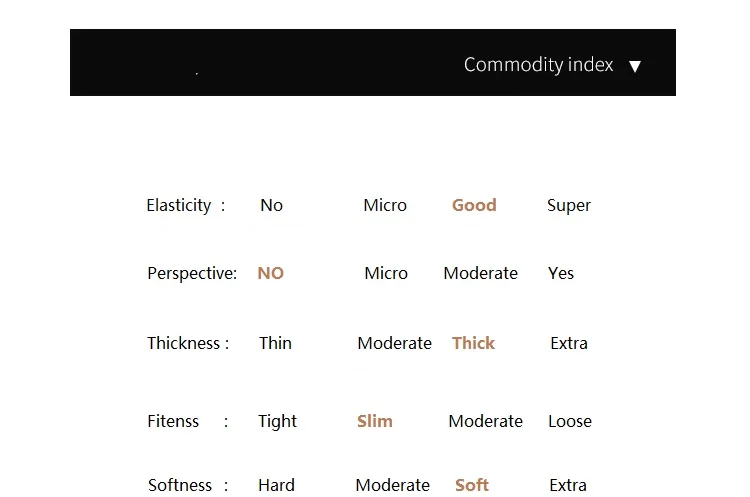Choose Hard in the Softness row
The width and height of the screenshot is (750, 497).
[276, 485]
